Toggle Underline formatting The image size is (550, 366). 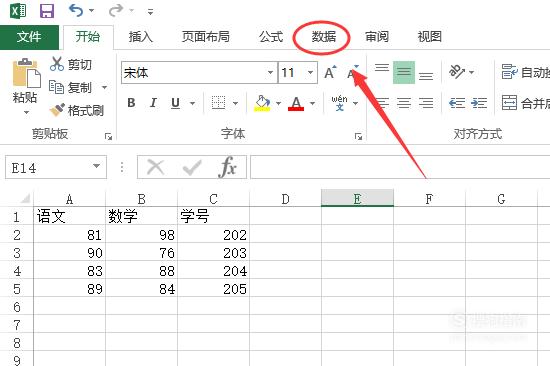click(175, 103)
